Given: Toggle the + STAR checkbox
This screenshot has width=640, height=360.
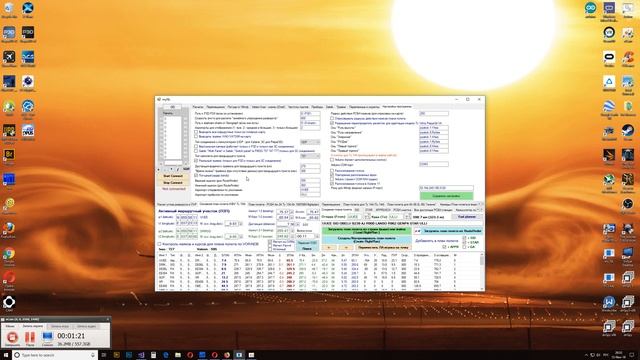Looking at the screenshot, I should (464, 242).
